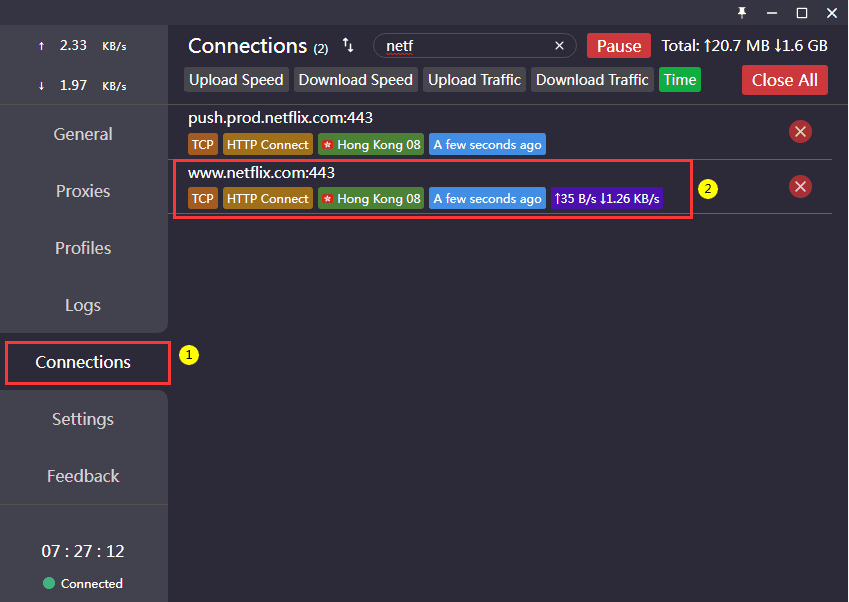Sort by Download Traffic
Viewport: 849px width, 602px height.
coord(592,80)
